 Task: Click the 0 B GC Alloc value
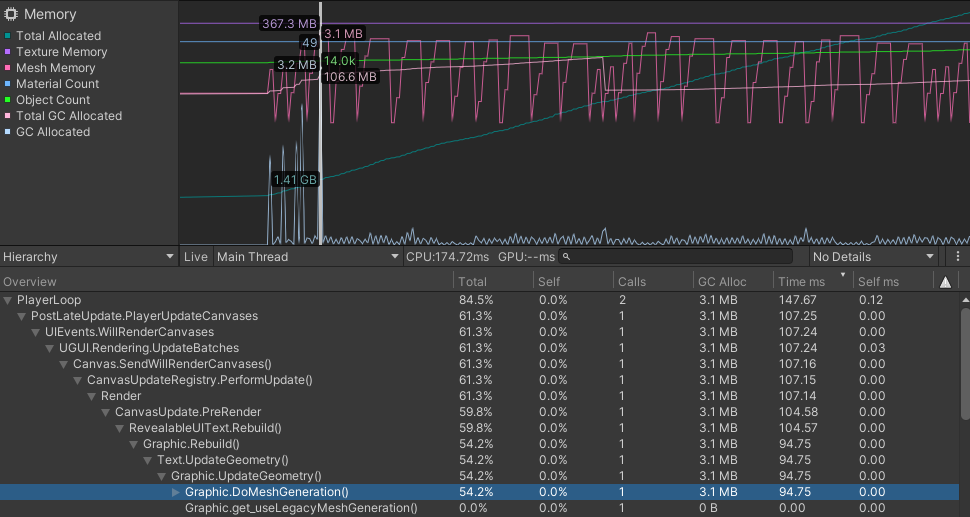point(708,508)
